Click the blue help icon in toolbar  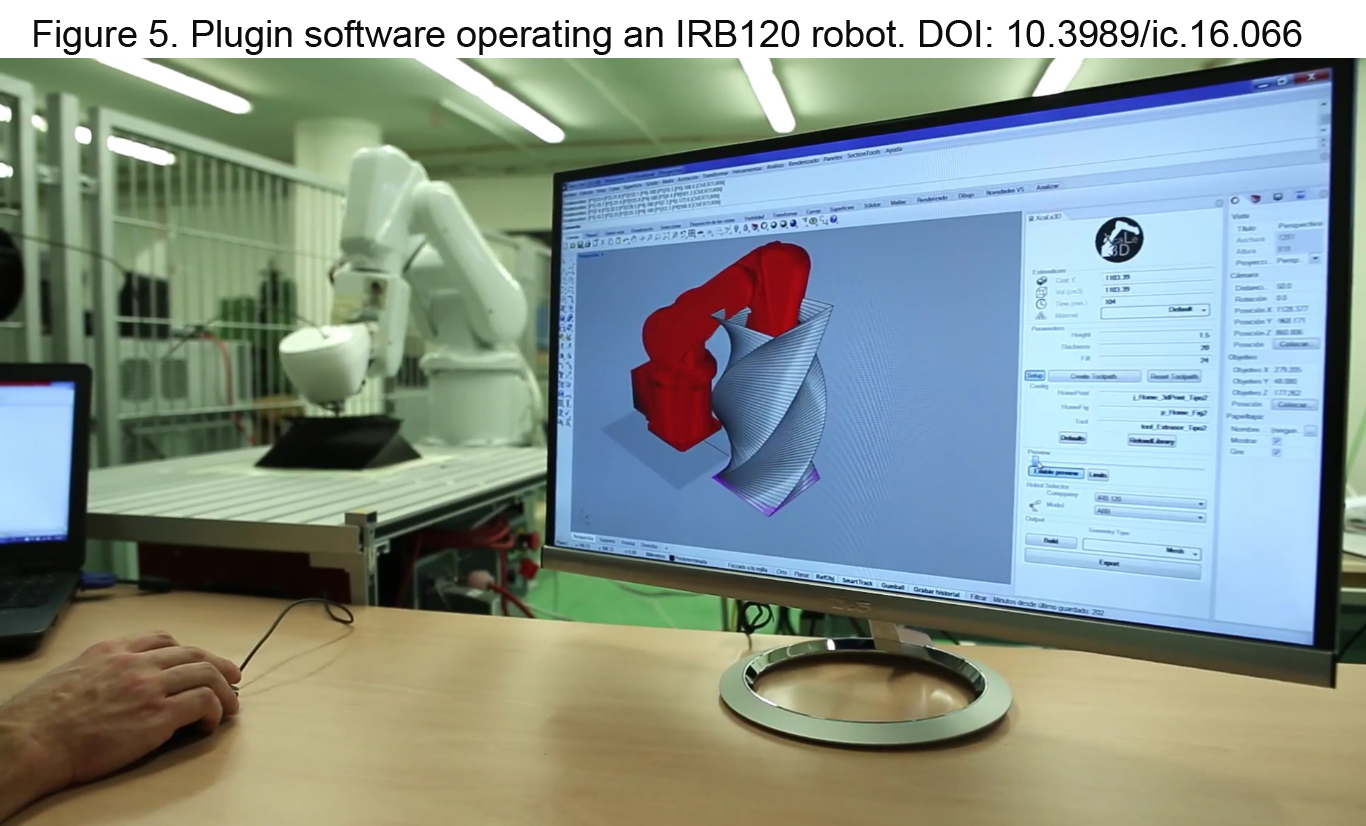pyautogui.click(x=834, y=219)
